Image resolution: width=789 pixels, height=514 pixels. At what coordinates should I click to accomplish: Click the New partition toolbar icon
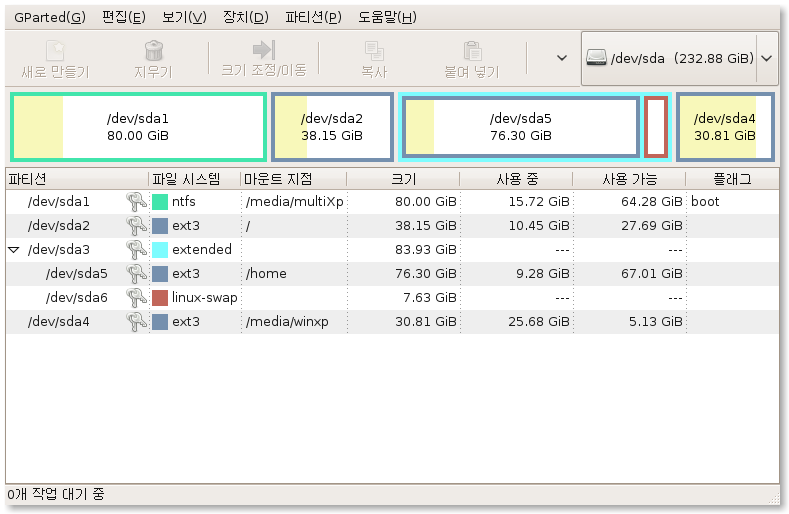point(55,51)
